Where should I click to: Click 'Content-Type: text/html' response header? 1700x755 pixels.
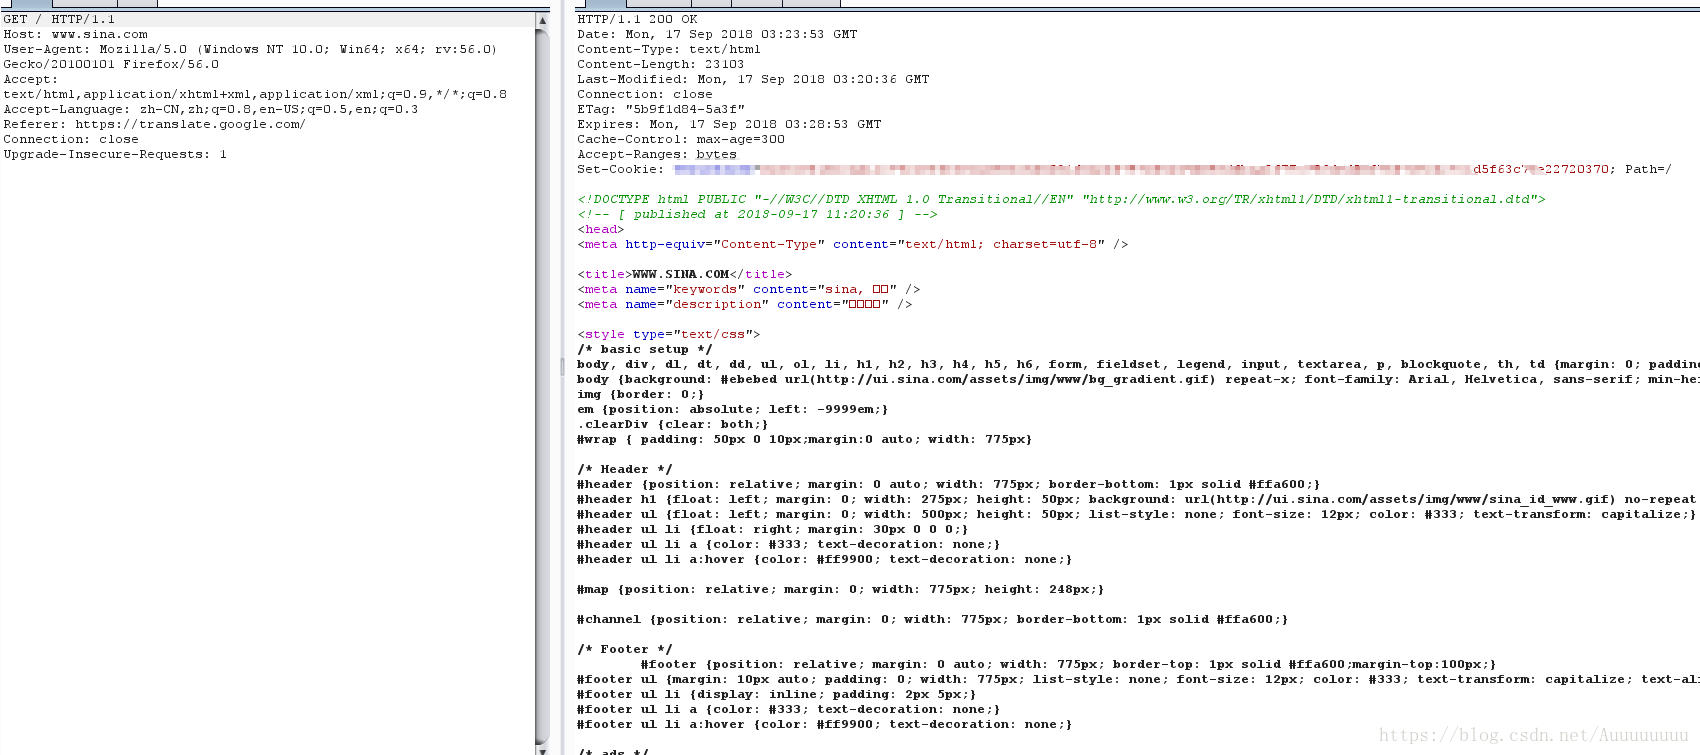coord(669,49)
